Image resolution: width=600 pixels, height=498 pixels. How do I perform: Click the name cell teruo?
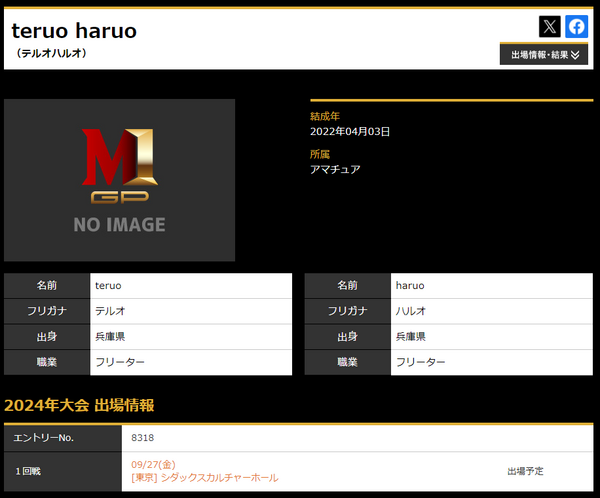click(191, 286)
